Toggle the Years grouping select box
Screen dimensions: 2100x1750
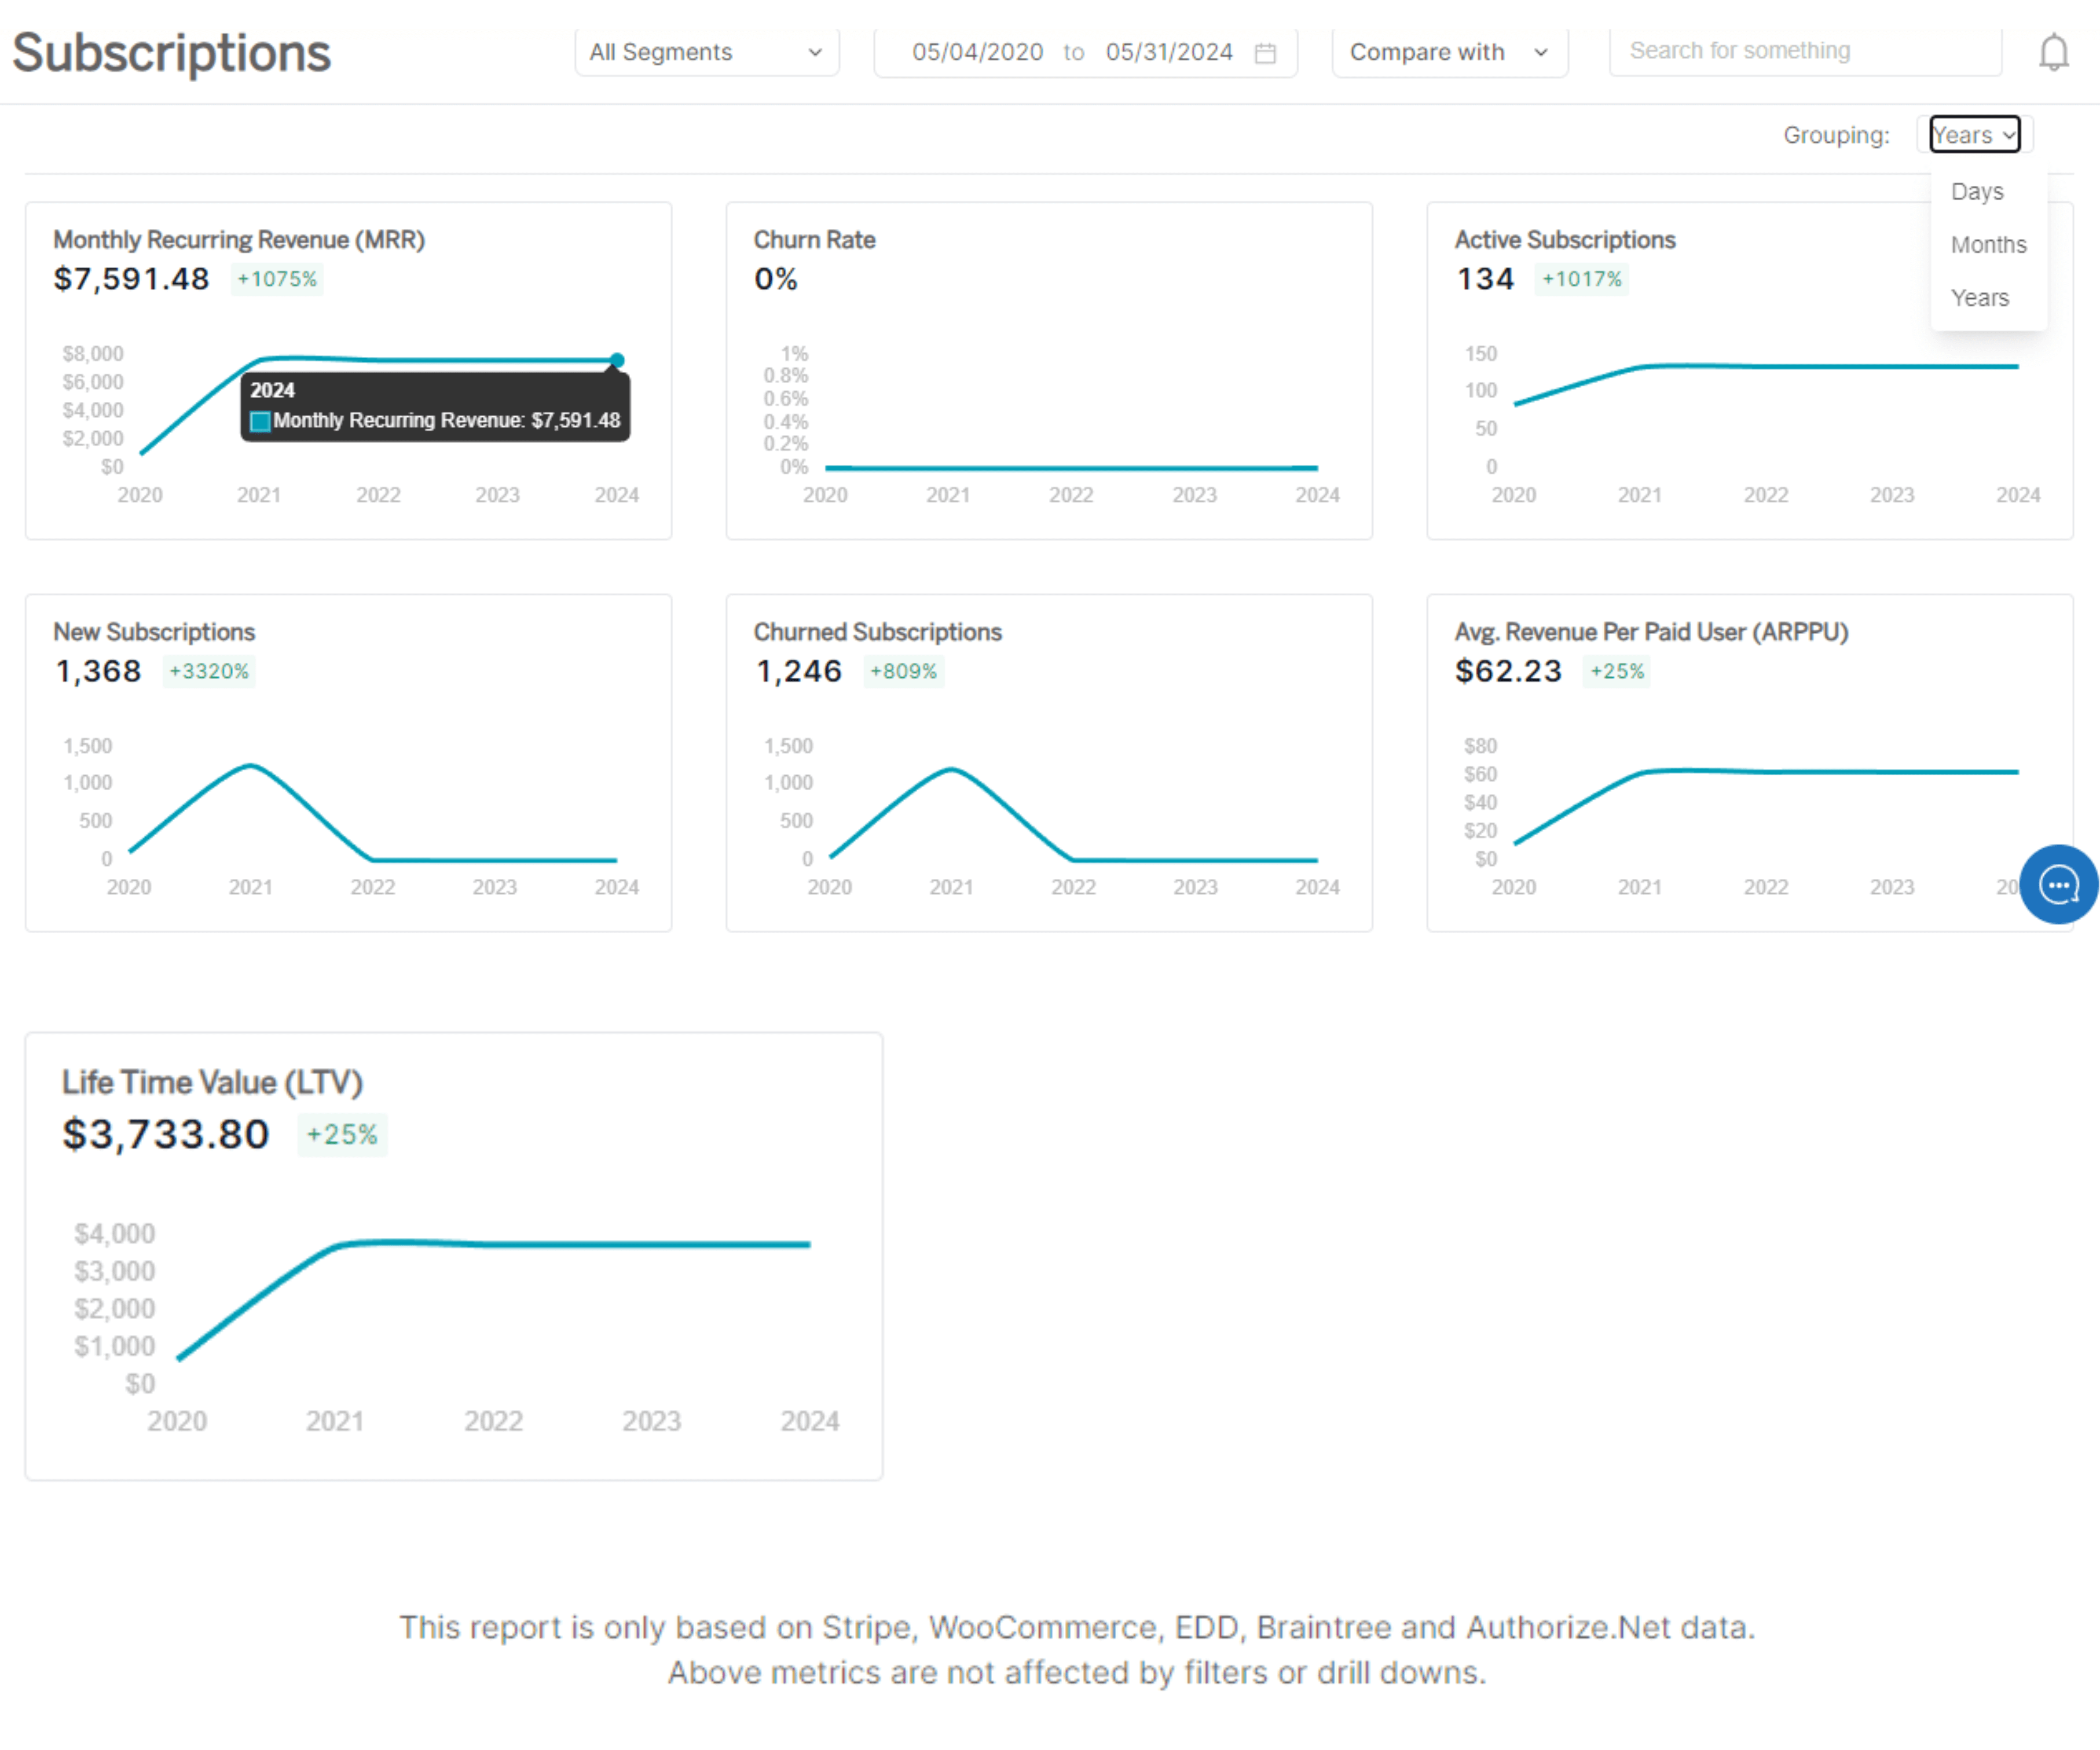pyautogui.click(x=1974, y=135)
